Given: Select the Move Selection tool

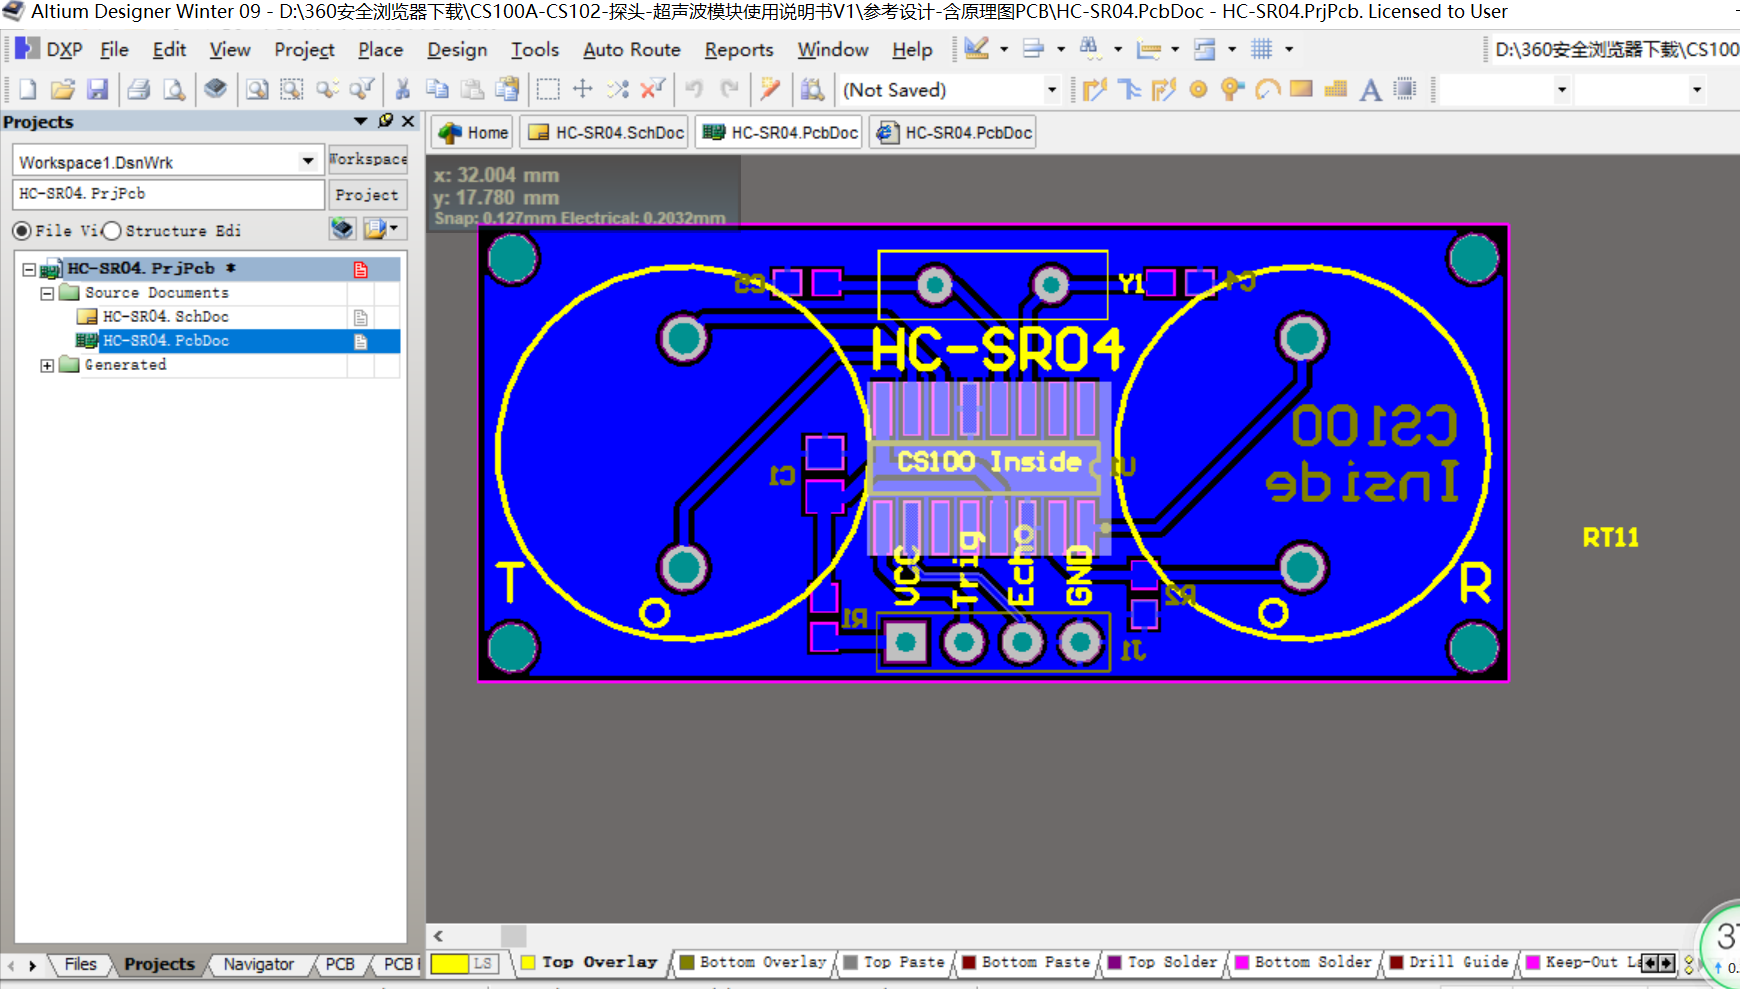Looking at the screenshot, I should pyautogui.click(x=583, y=90).
